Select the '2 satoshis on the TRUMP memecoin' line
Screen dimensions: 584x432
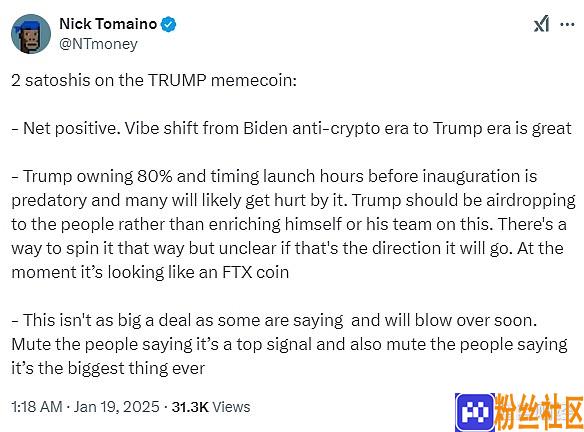(154, 80)
